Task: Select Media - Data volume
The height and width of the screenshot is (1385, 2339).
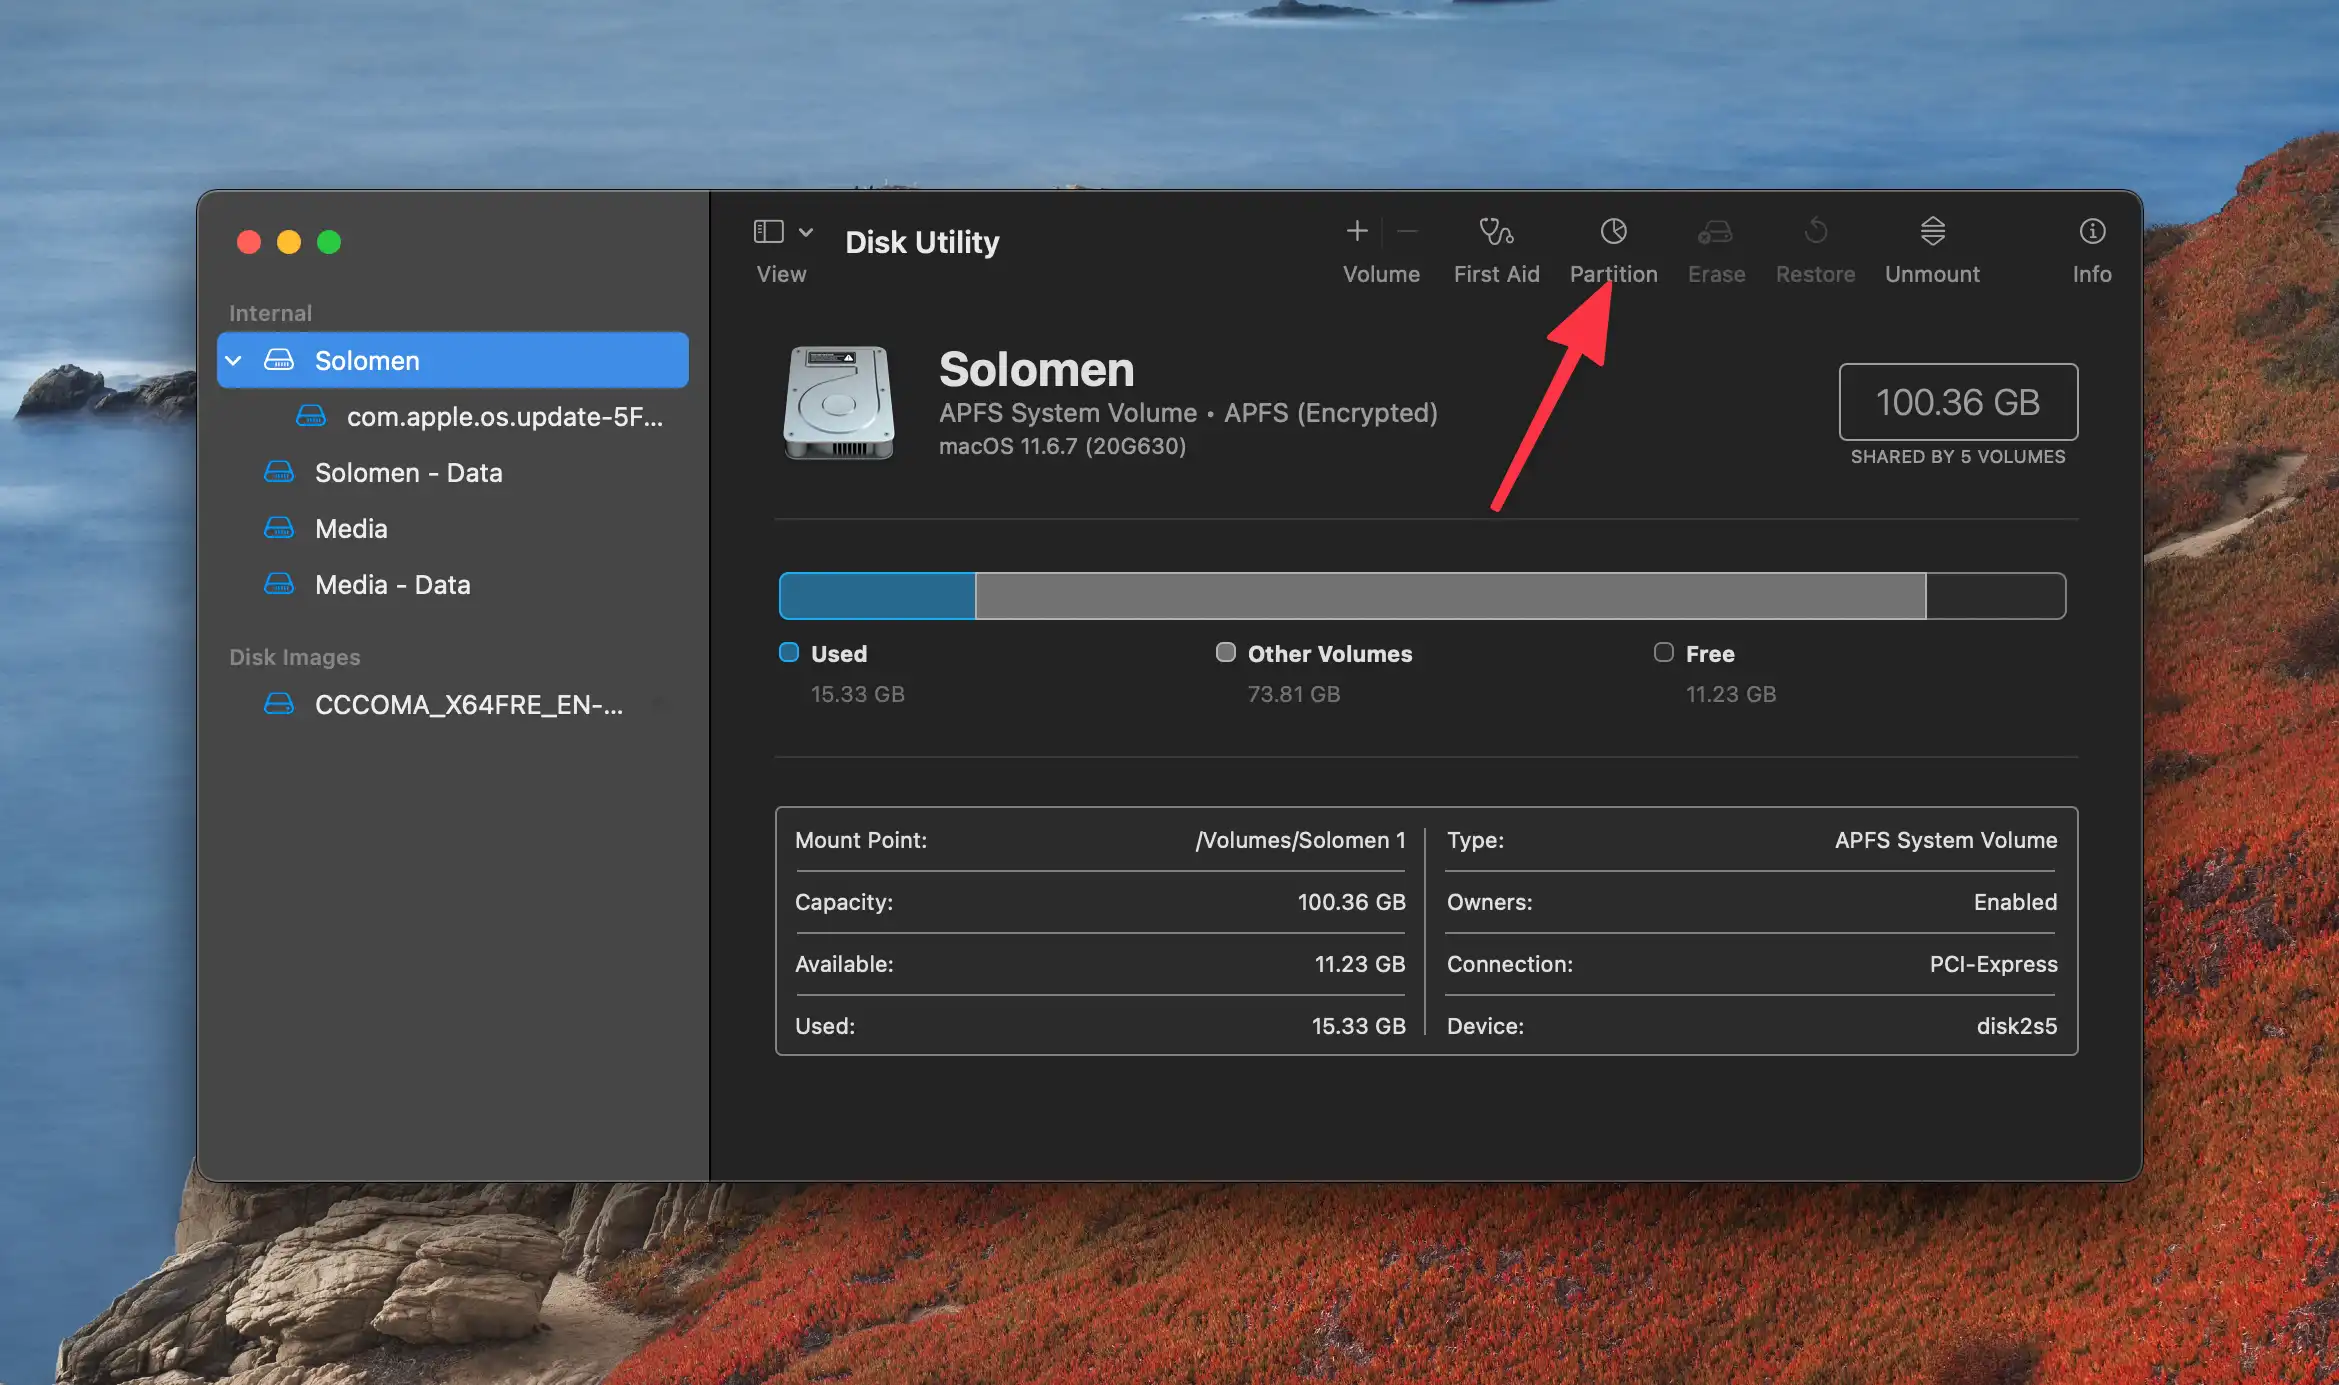Action: click(452, 584)
